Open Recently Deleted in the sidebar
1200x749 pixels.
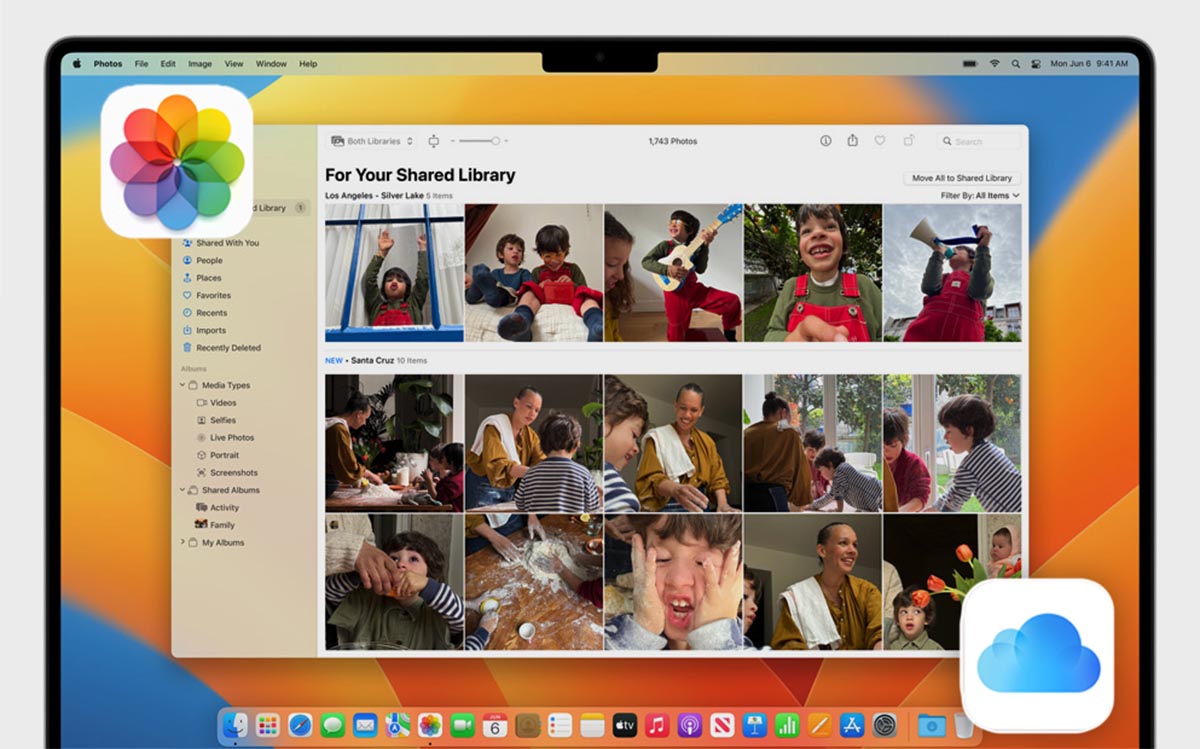click(x=227, y=348)
